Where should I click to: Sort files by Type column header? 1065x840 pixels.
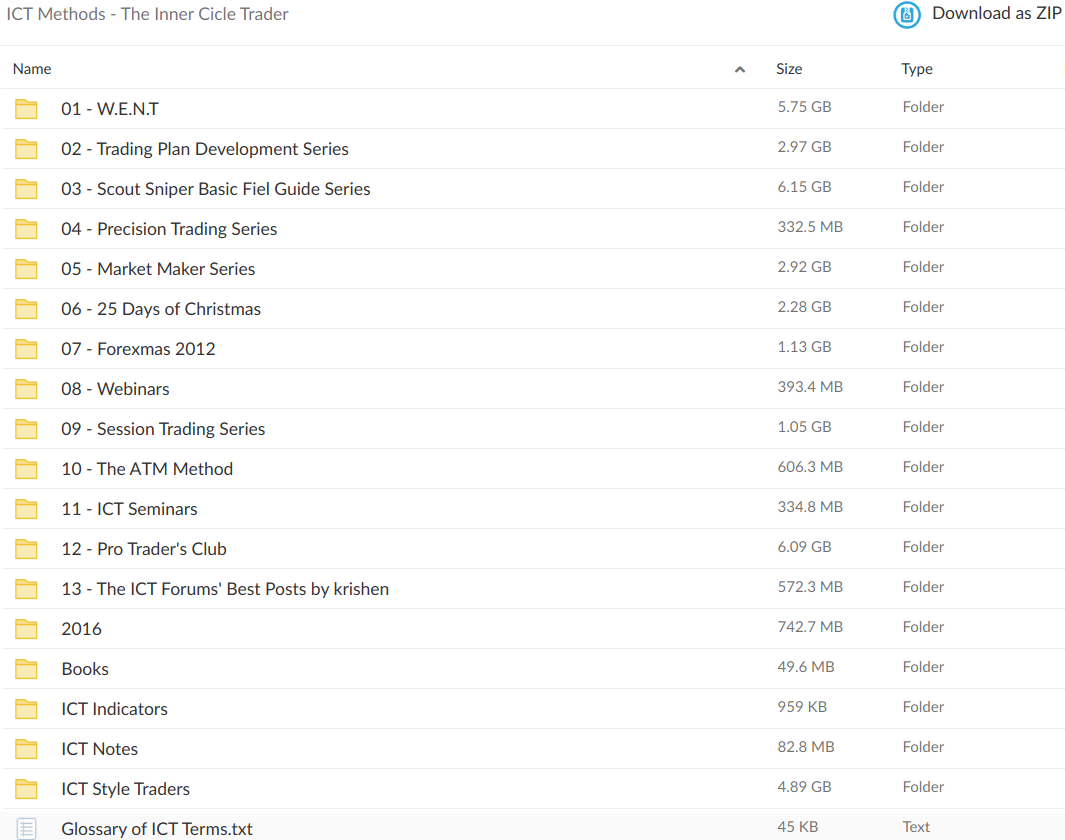click(916, 69)
